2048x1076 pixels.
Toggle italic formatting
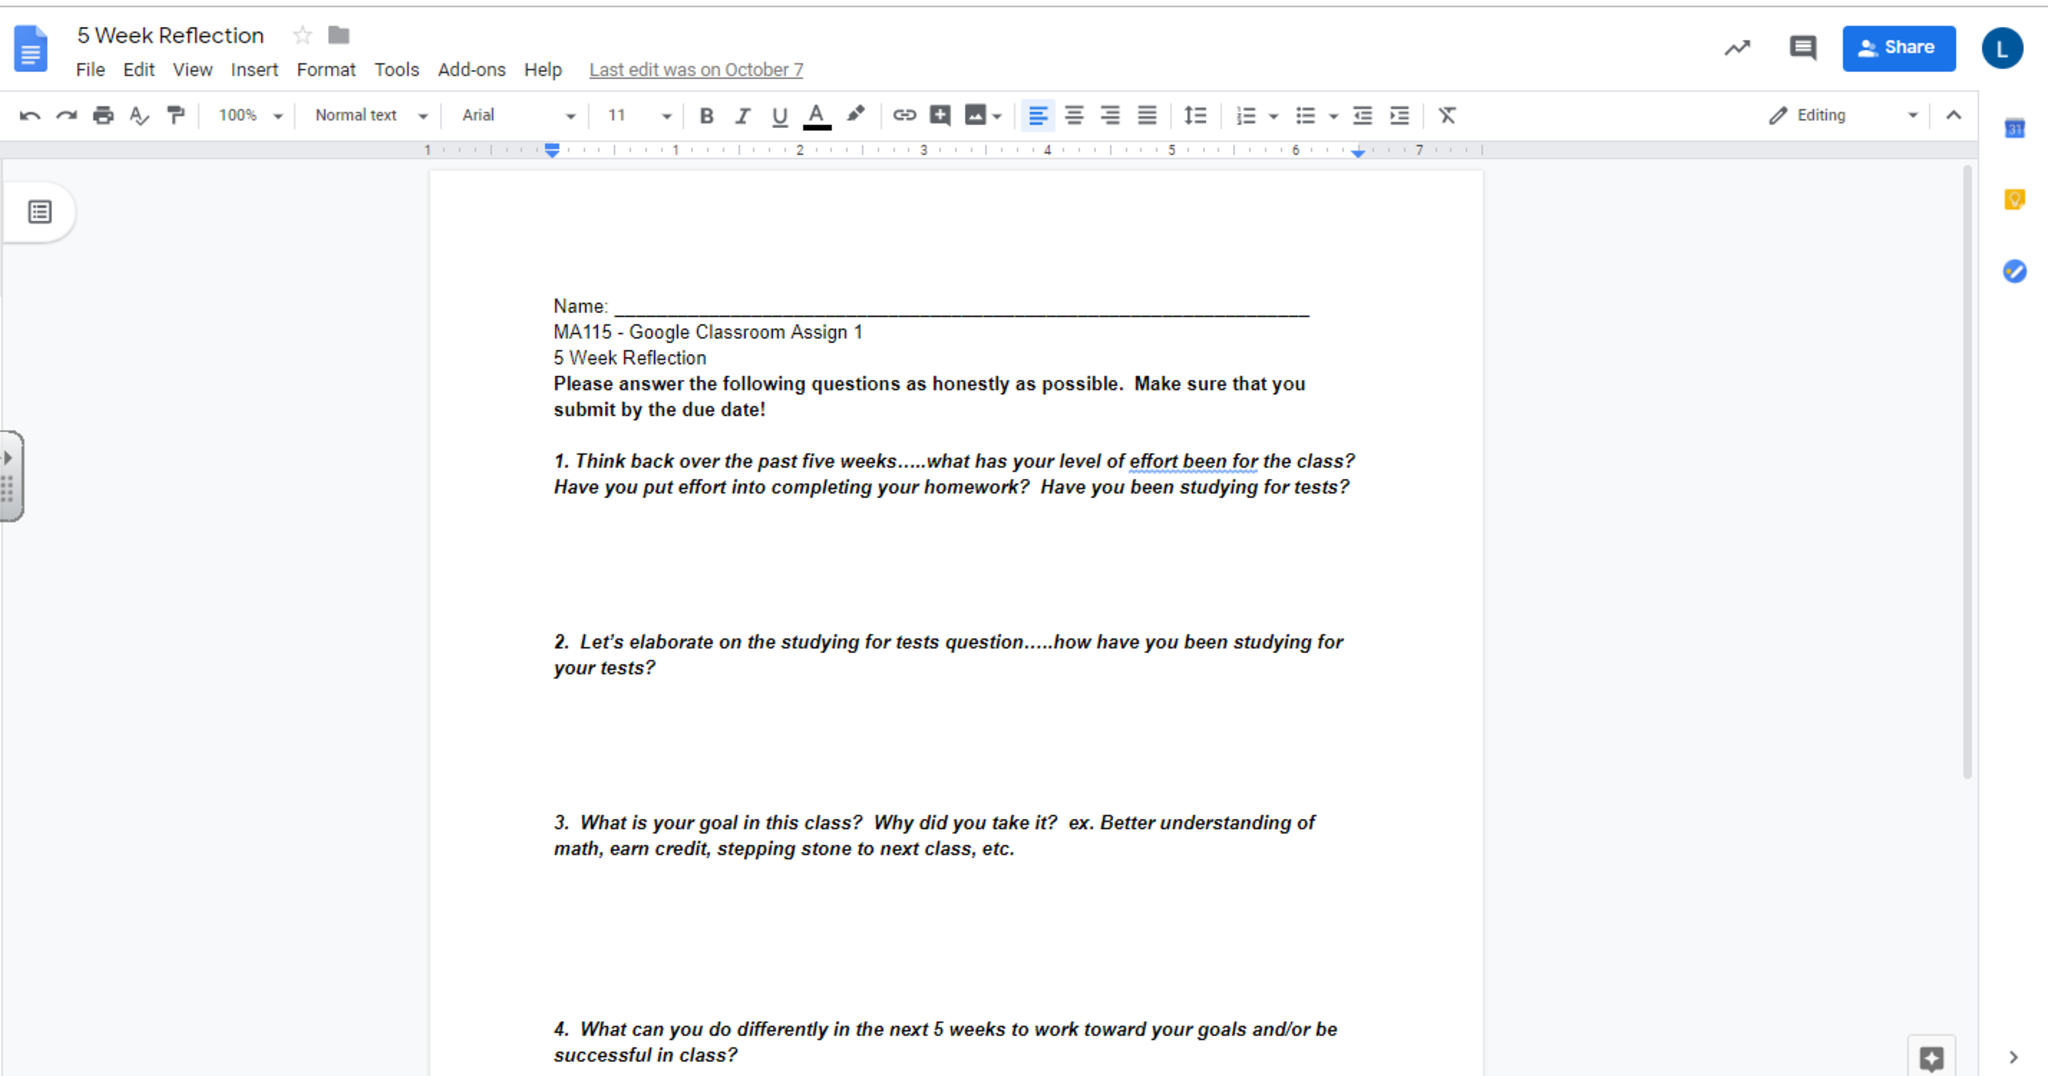click(x=742, y=116)
